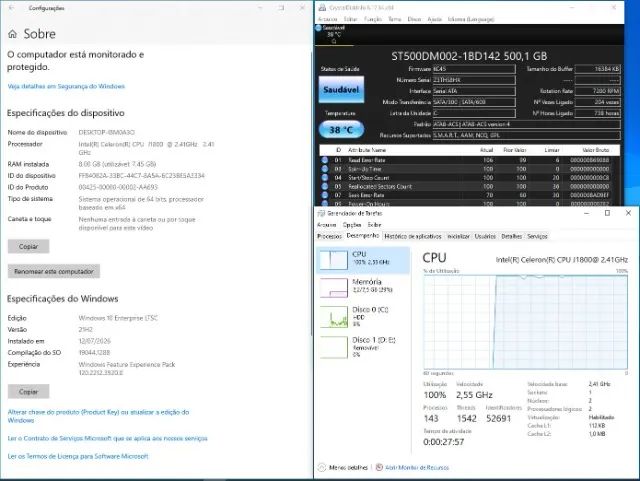Open Editar menu in CrystalDiskInfo
The image size is (640, 481).
(x=350, y=19)
